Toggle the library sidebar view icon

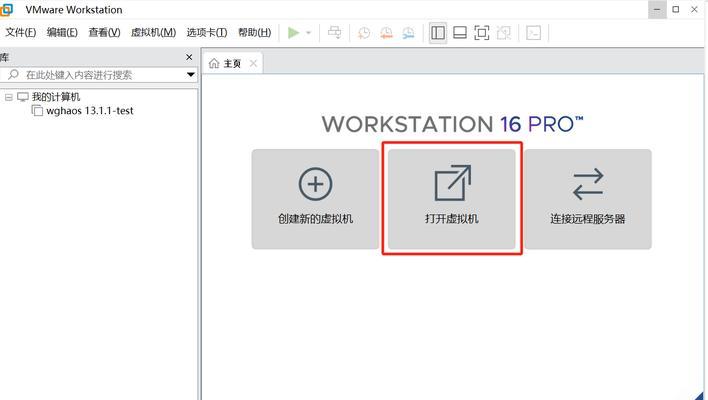[x=438, y=33]
